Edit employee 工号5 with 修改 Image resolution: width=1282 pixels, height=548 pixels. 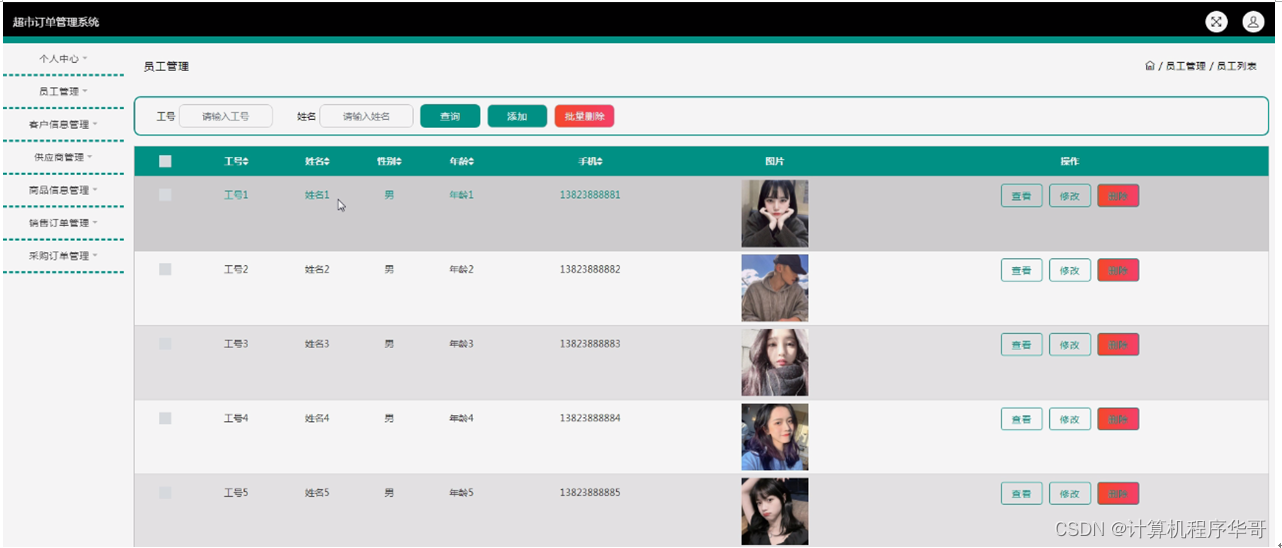pyautogui.click(x=1069, y=494)
